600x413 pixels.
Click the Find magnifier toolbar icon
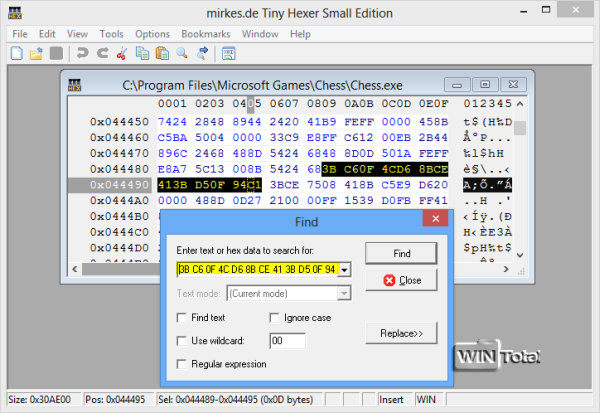coord(183,52)
